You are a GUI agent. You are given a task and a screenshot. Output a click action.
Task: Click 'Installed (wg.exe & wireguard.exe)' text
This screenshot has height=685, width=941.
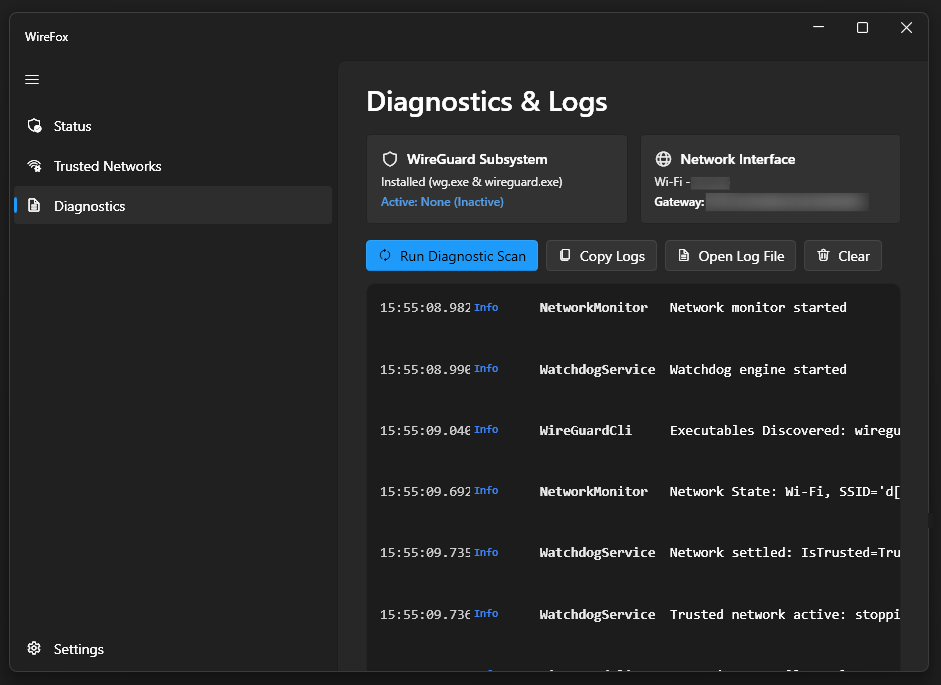(x=472, y=182)
